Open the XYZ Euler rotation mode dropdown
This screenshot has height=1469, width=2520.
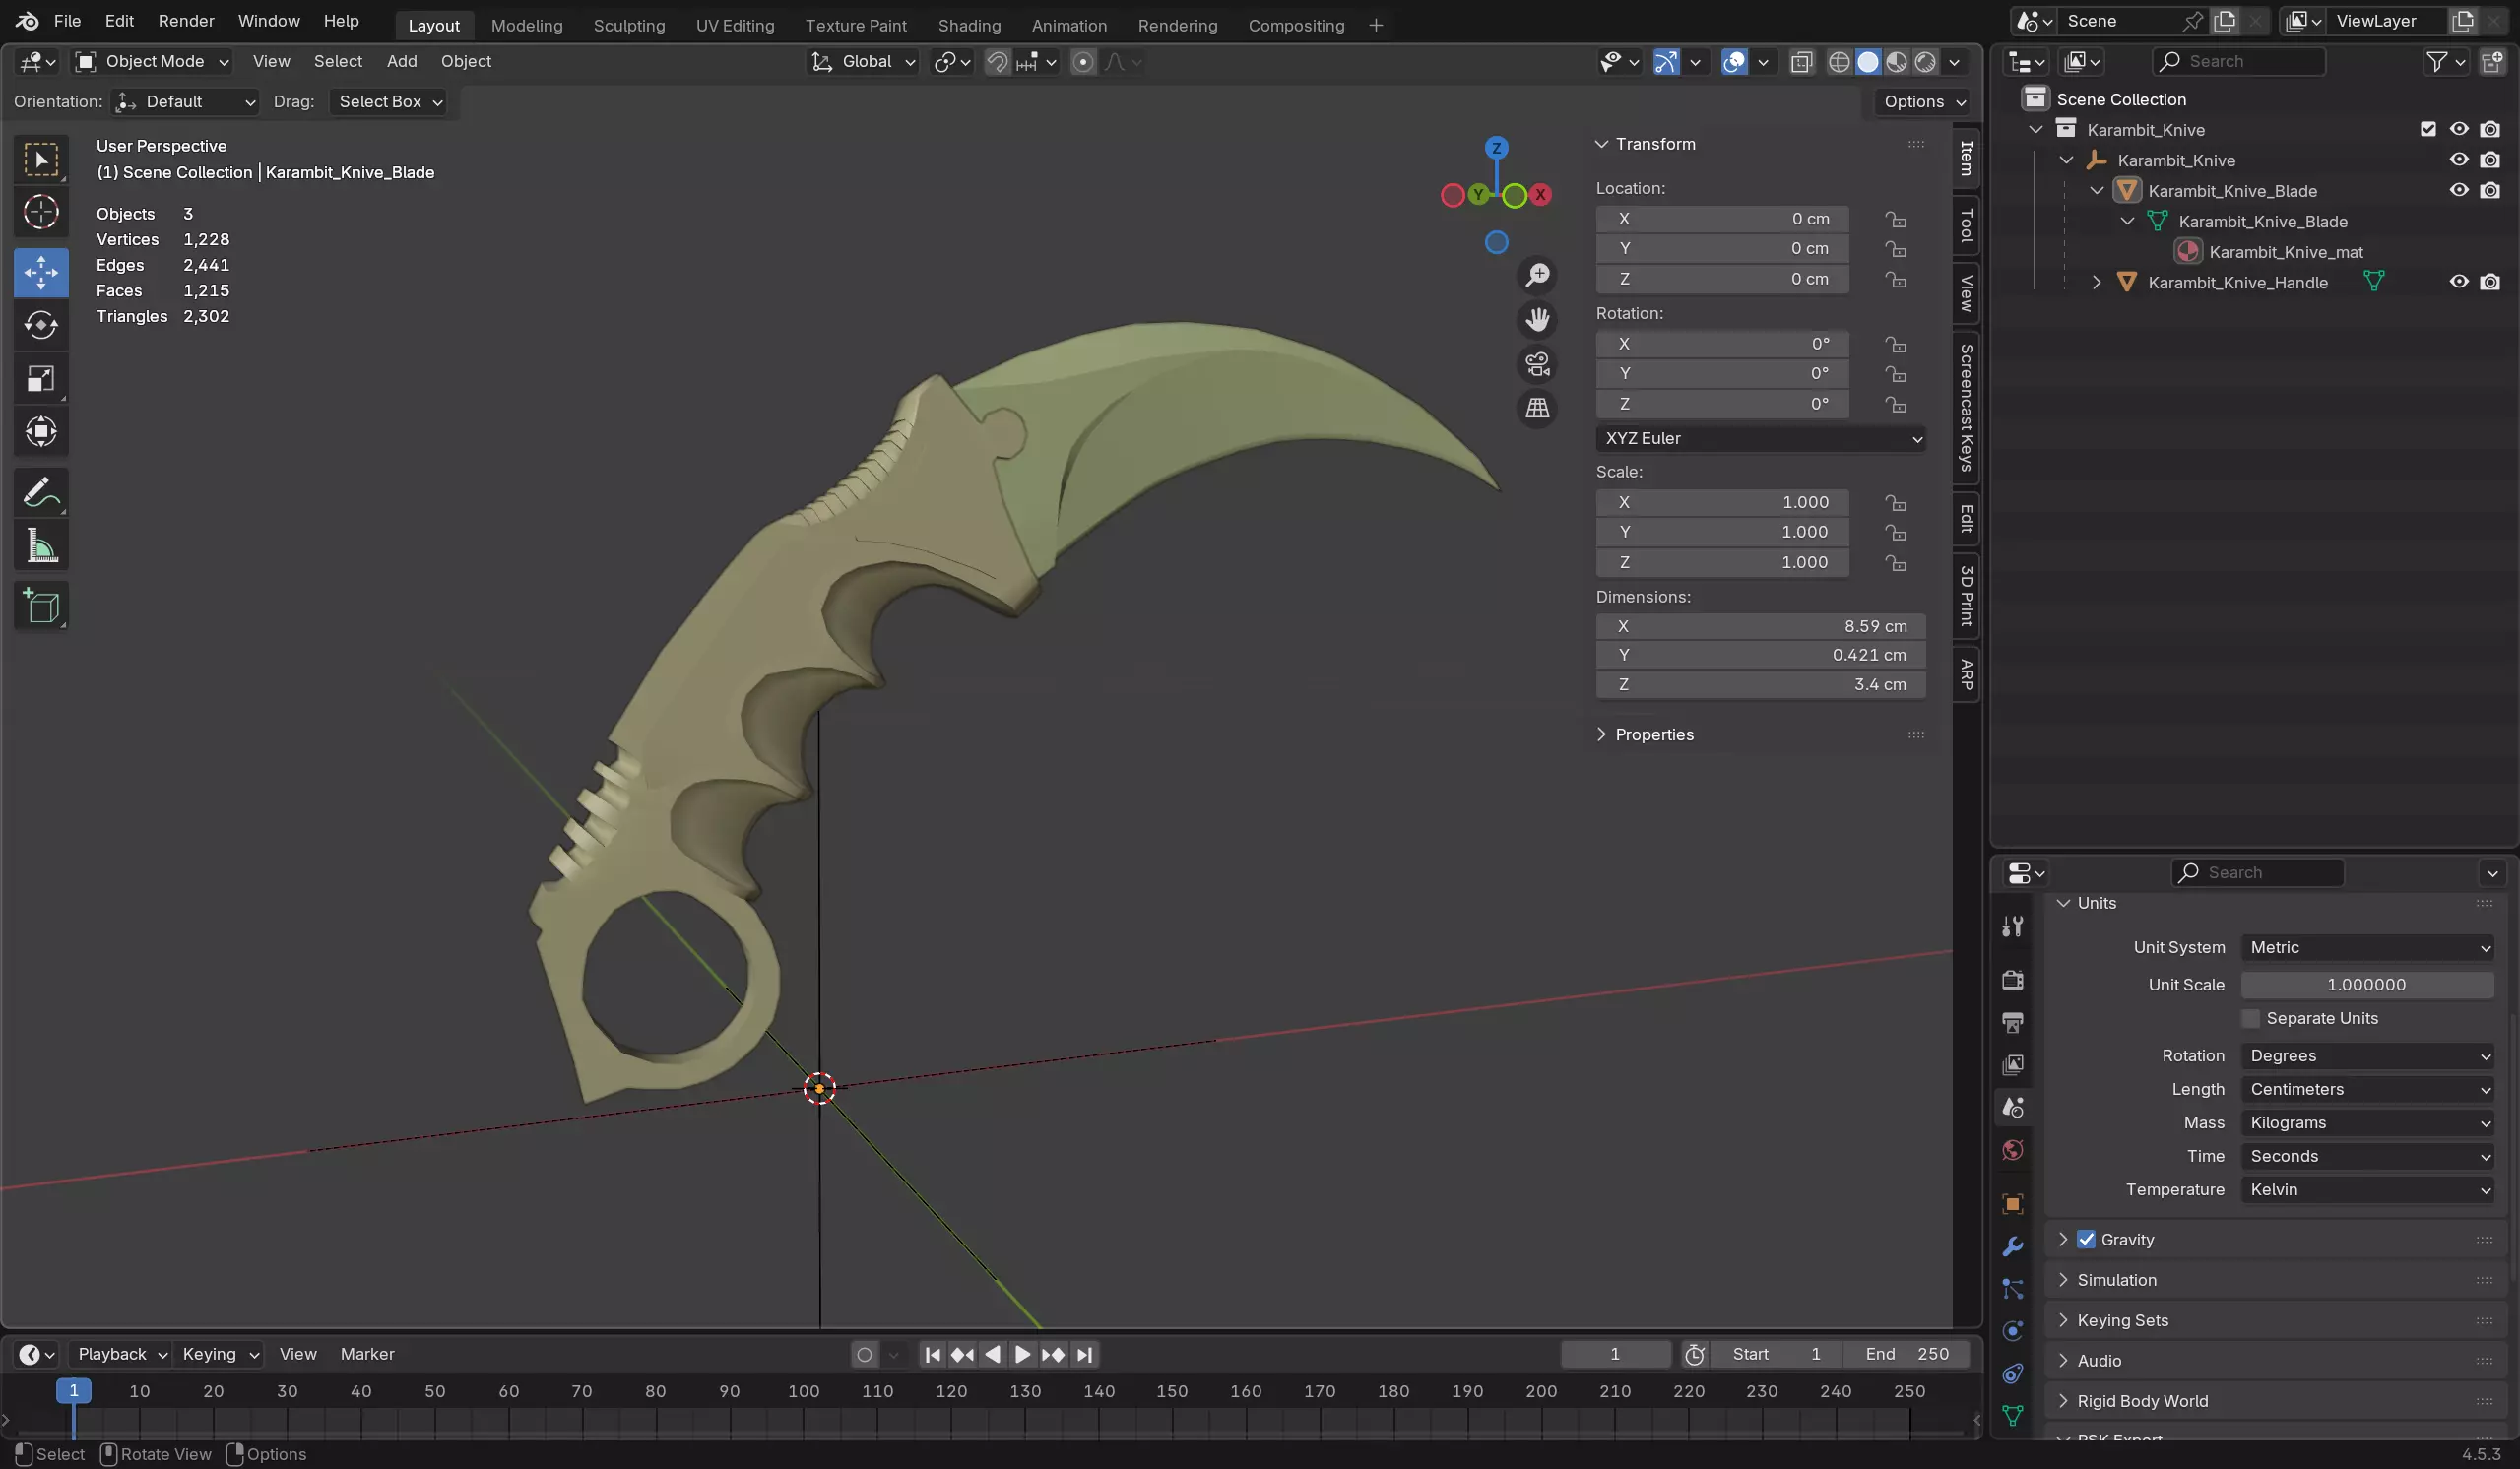(1761, 438)
